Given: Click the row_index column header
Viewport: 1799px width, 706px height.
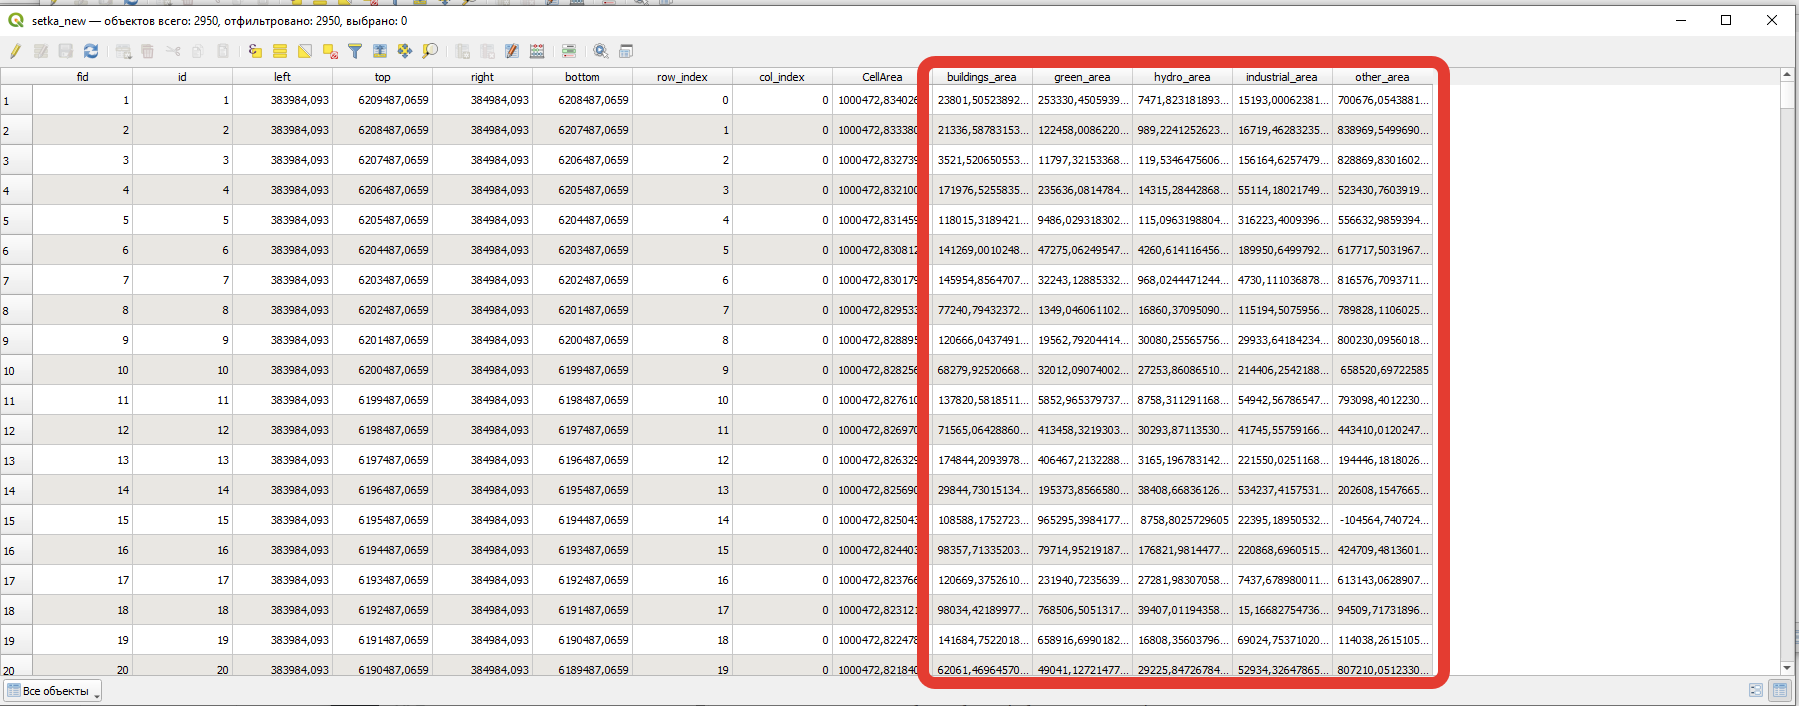Looking at the screenshot, I should [x=682, y=77].
